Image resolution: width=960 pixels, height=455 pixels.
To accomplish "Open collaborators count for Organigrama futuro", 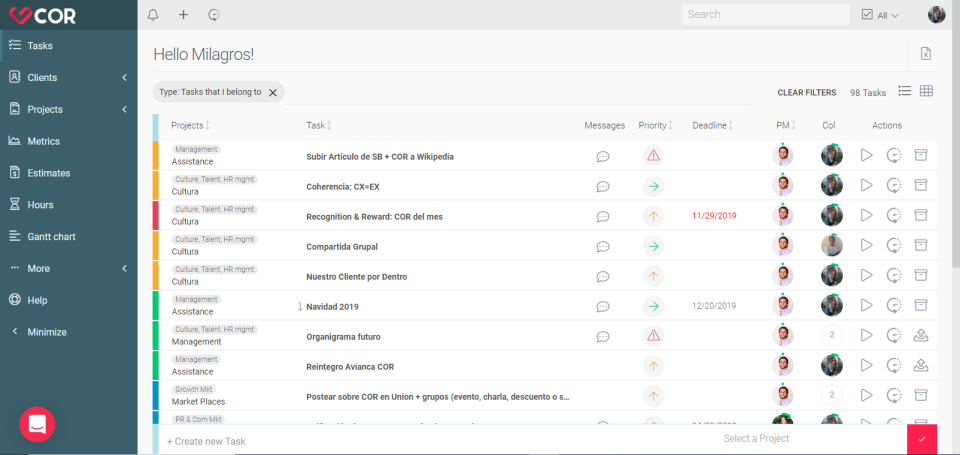I will [x=831, y=335].
